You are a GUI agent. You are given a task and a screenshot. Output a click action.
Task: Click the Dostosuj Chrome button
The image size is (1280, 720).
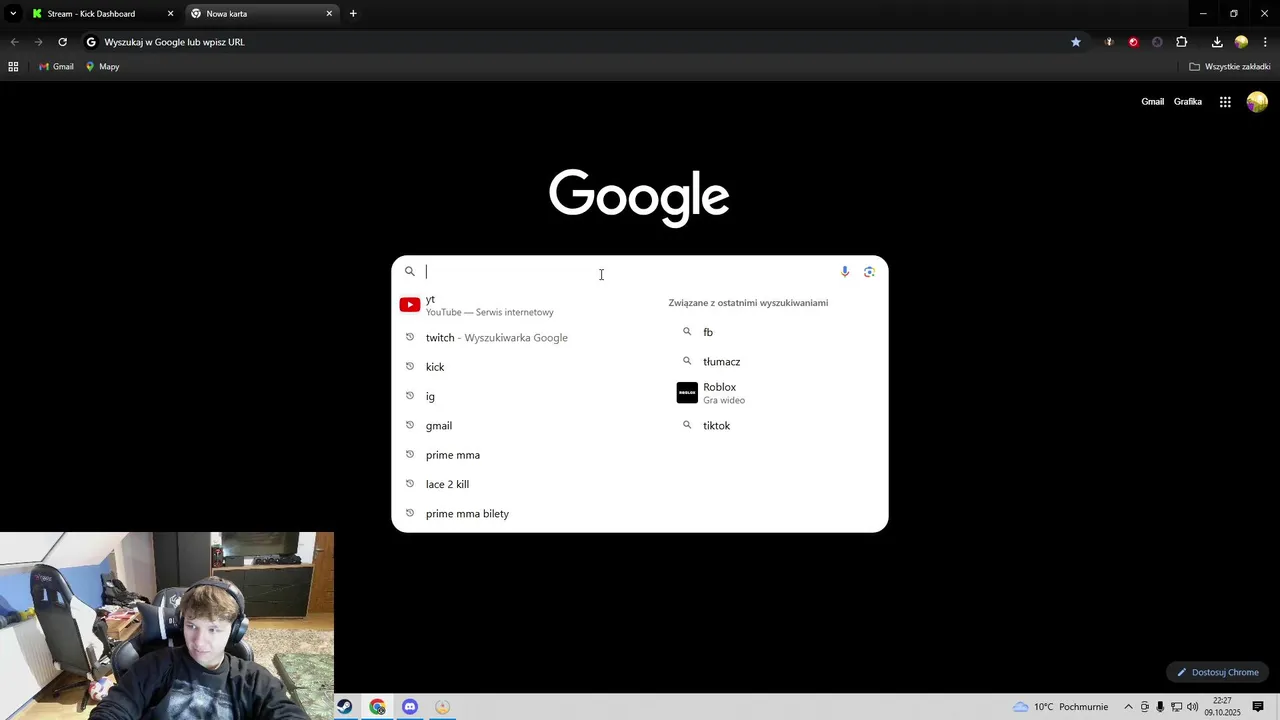(x=1217, y=672)
